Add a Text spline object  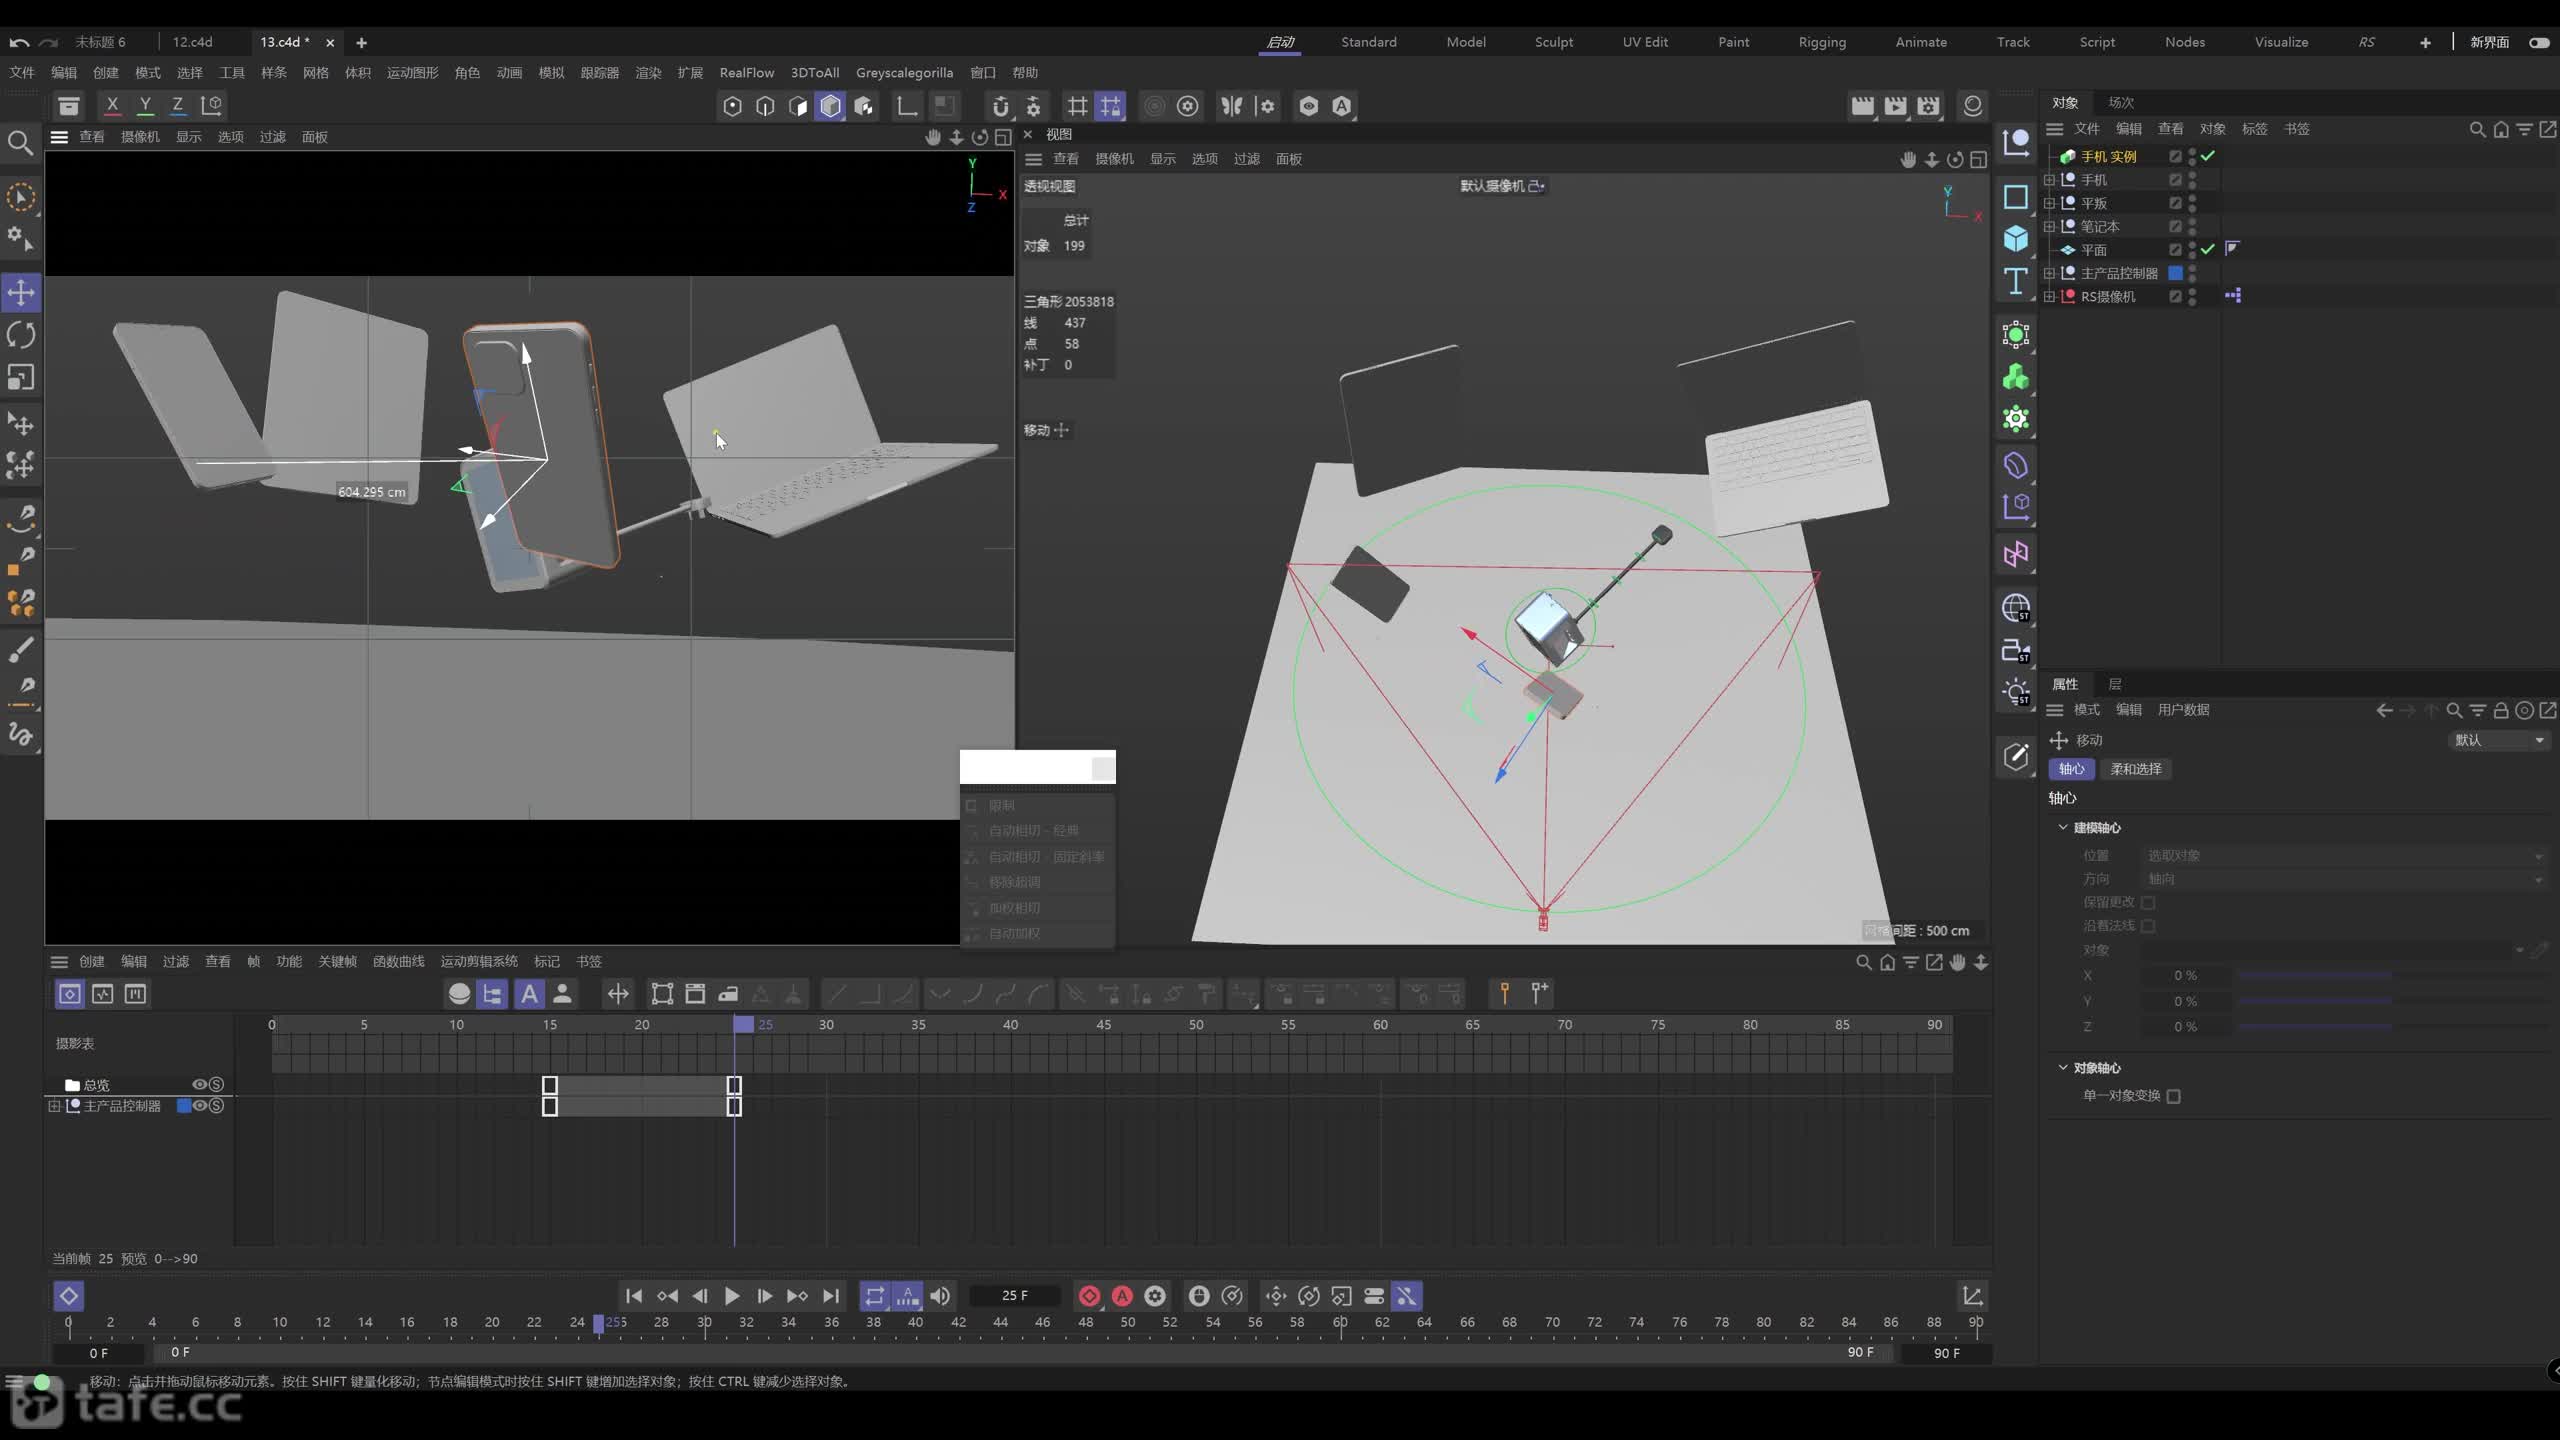point(2016,281)
